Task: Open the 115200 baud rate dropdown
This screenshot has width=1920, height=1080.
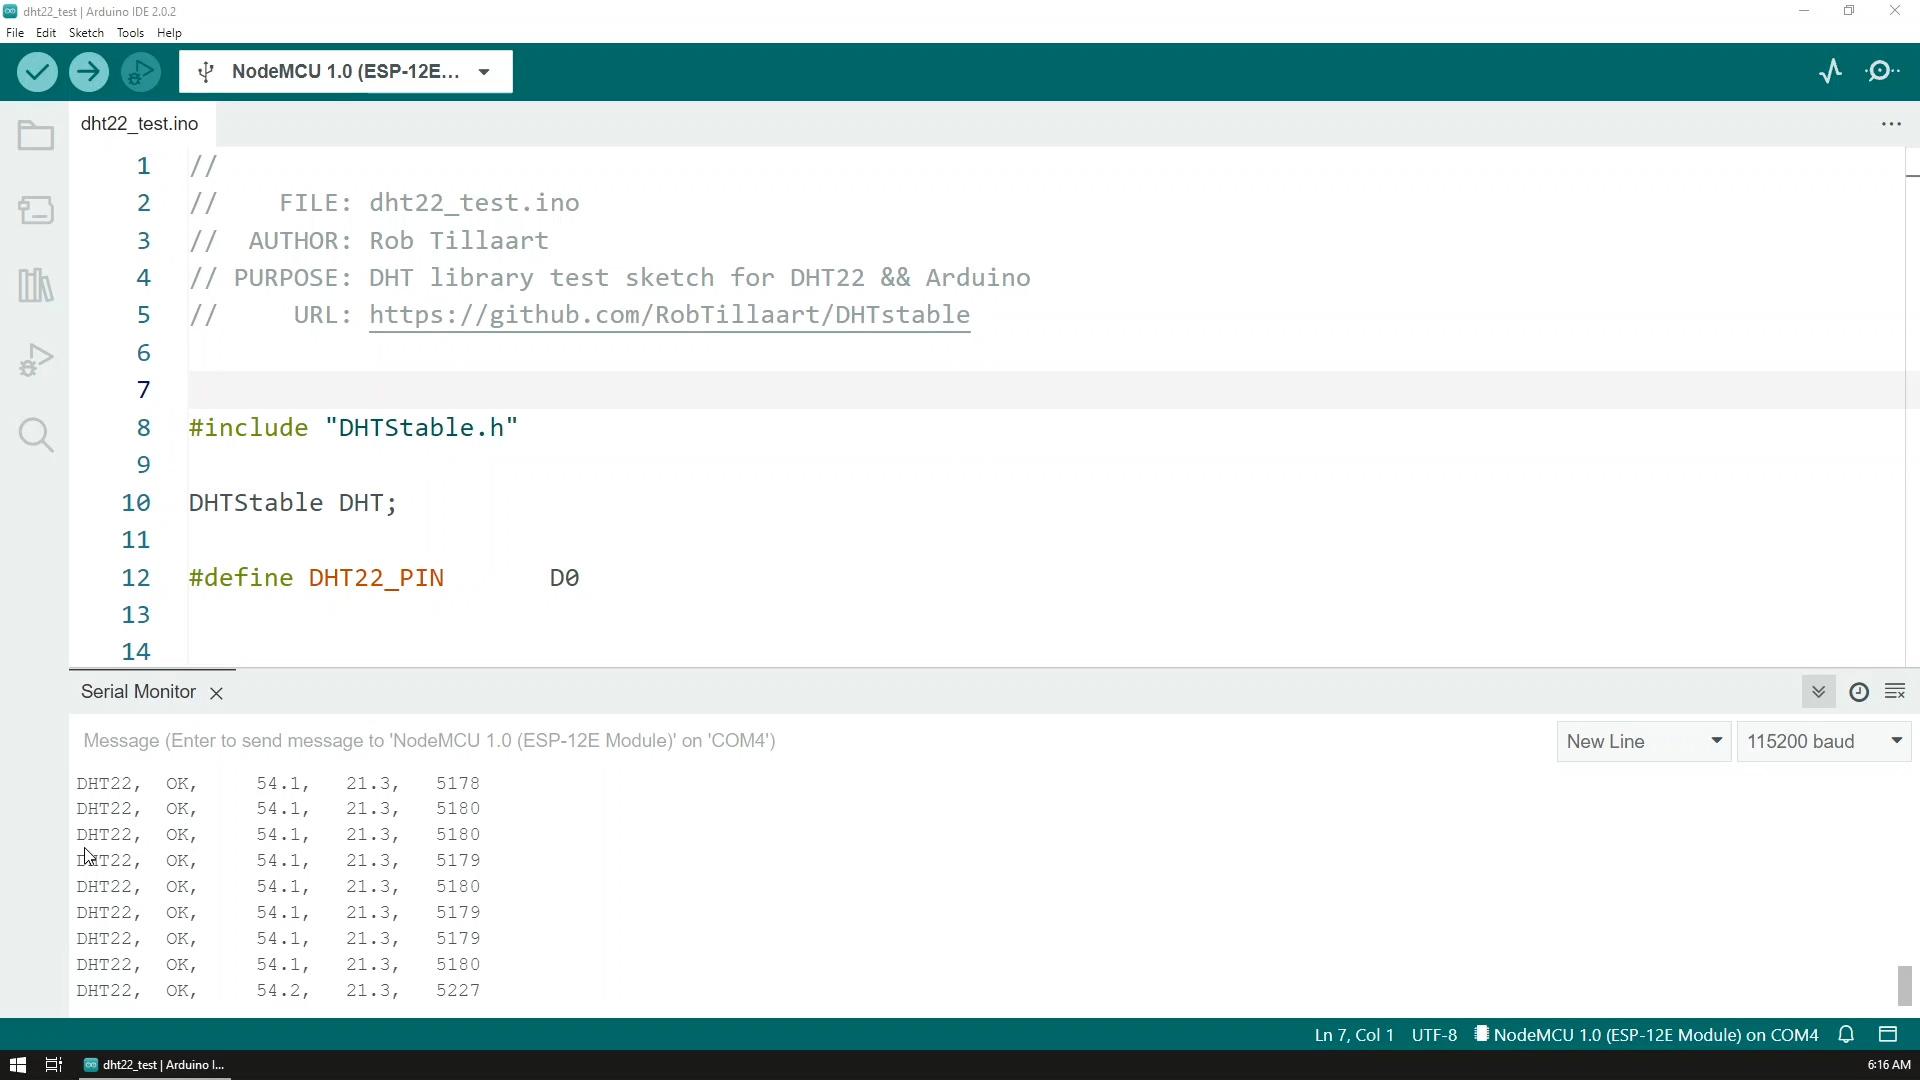Action: tap(1824, 742)
